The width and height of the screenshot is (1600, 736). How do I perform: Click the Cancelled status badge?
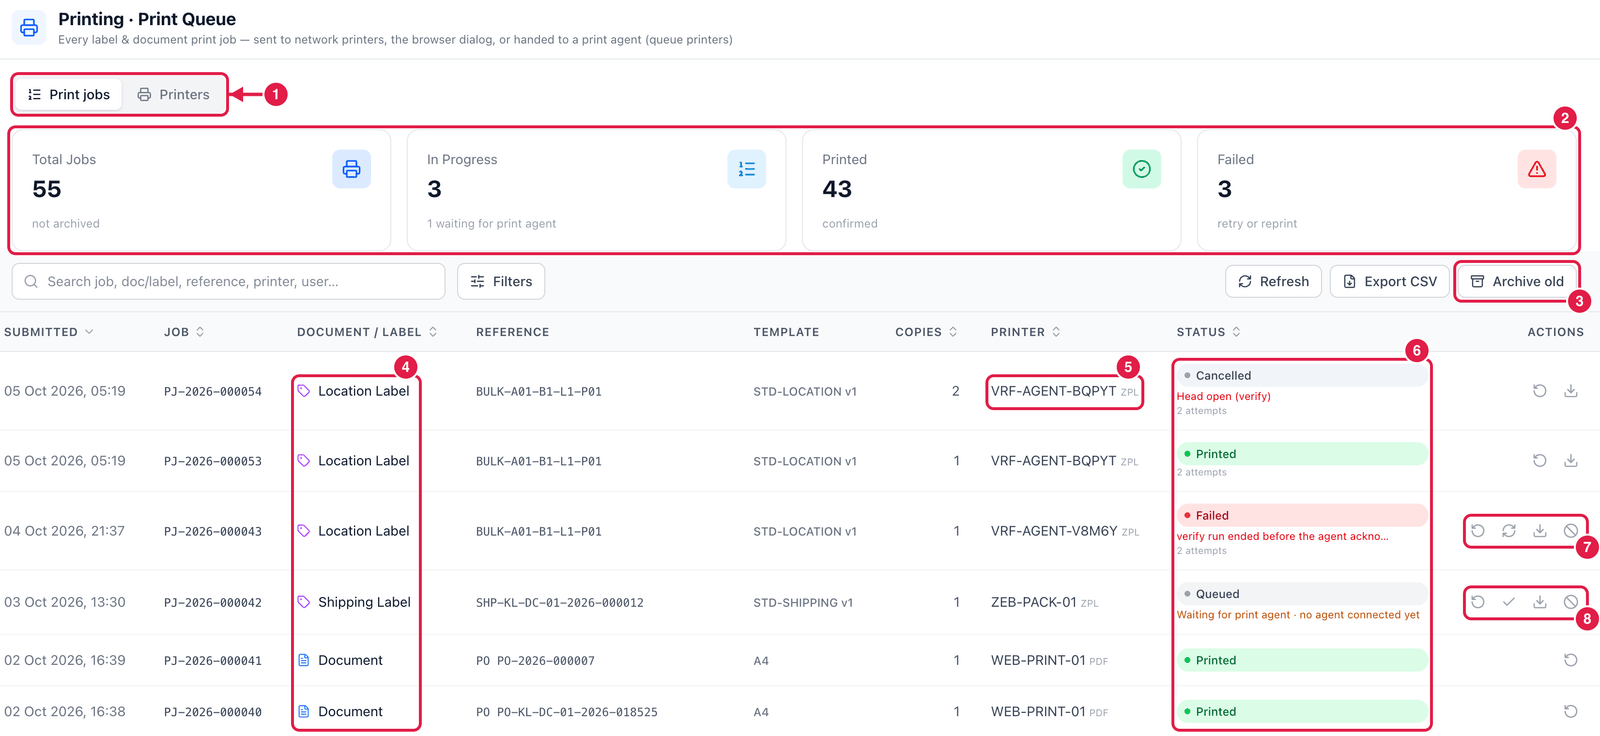(x=1301, y=376)
